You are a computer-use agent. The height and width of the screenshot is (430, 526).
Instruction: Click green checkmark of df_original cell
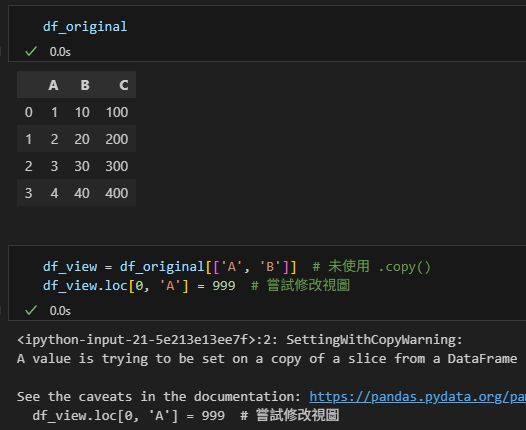point(31,51)
